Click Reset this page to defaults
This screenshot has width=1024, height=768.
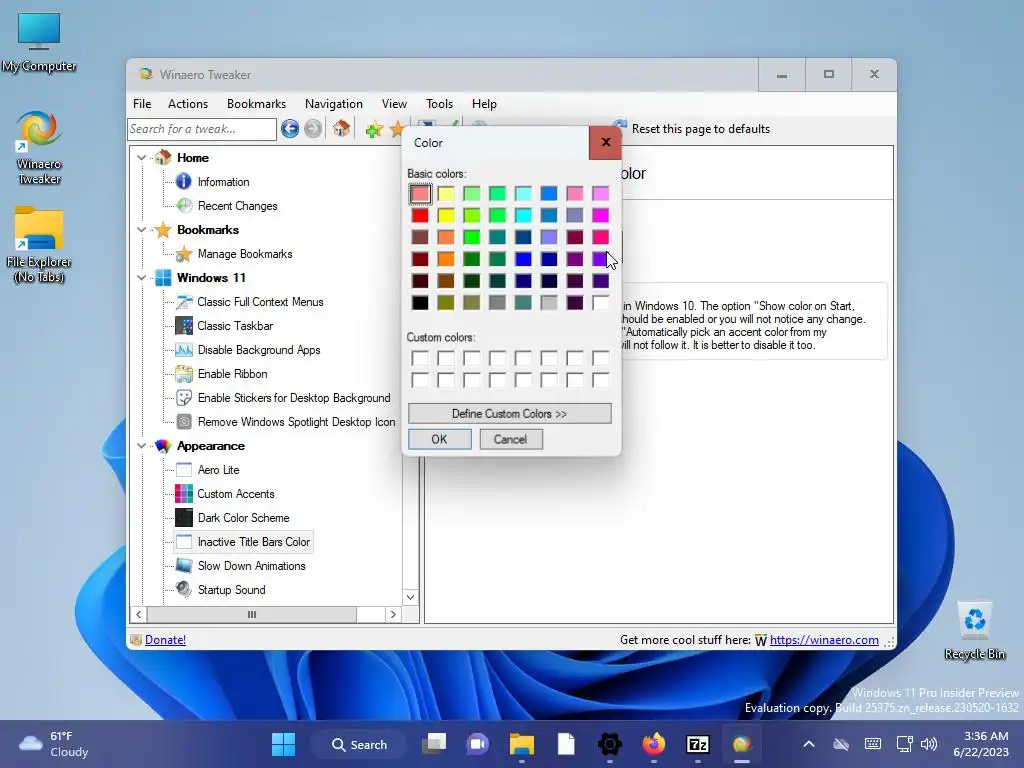(700, 129)
